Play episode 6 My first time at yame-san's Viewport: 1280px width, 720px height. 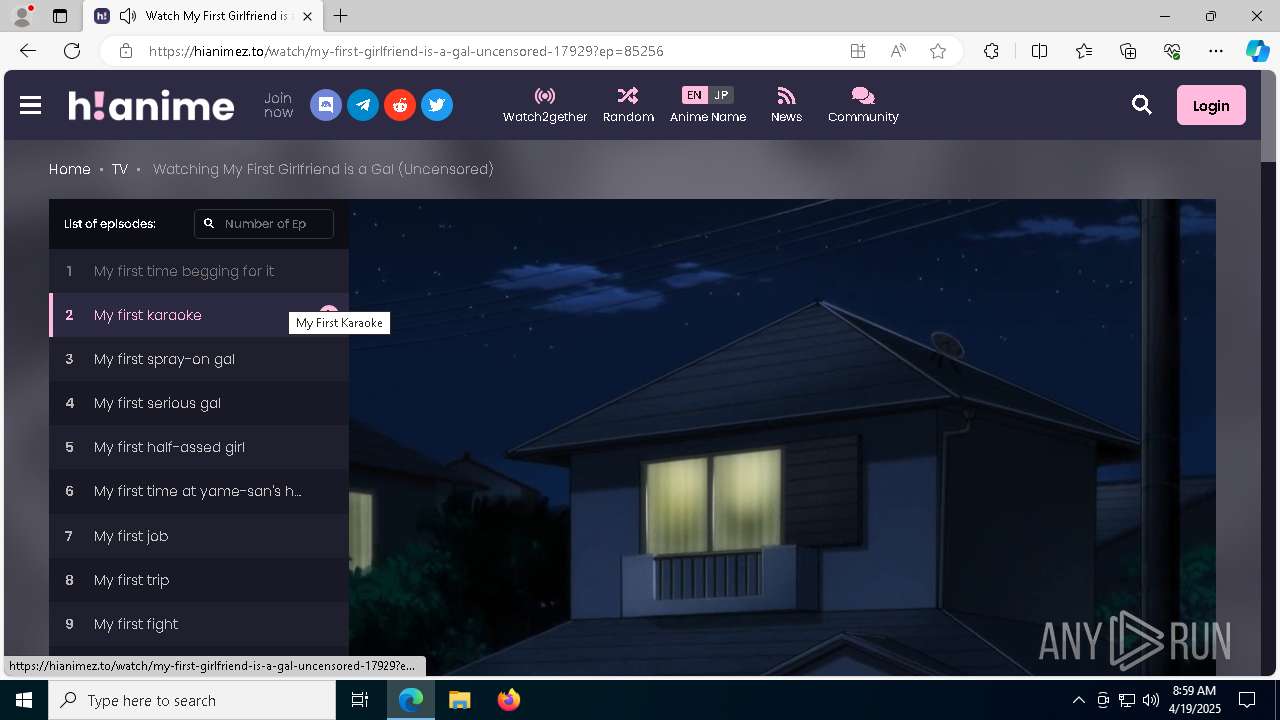point(199,491)
